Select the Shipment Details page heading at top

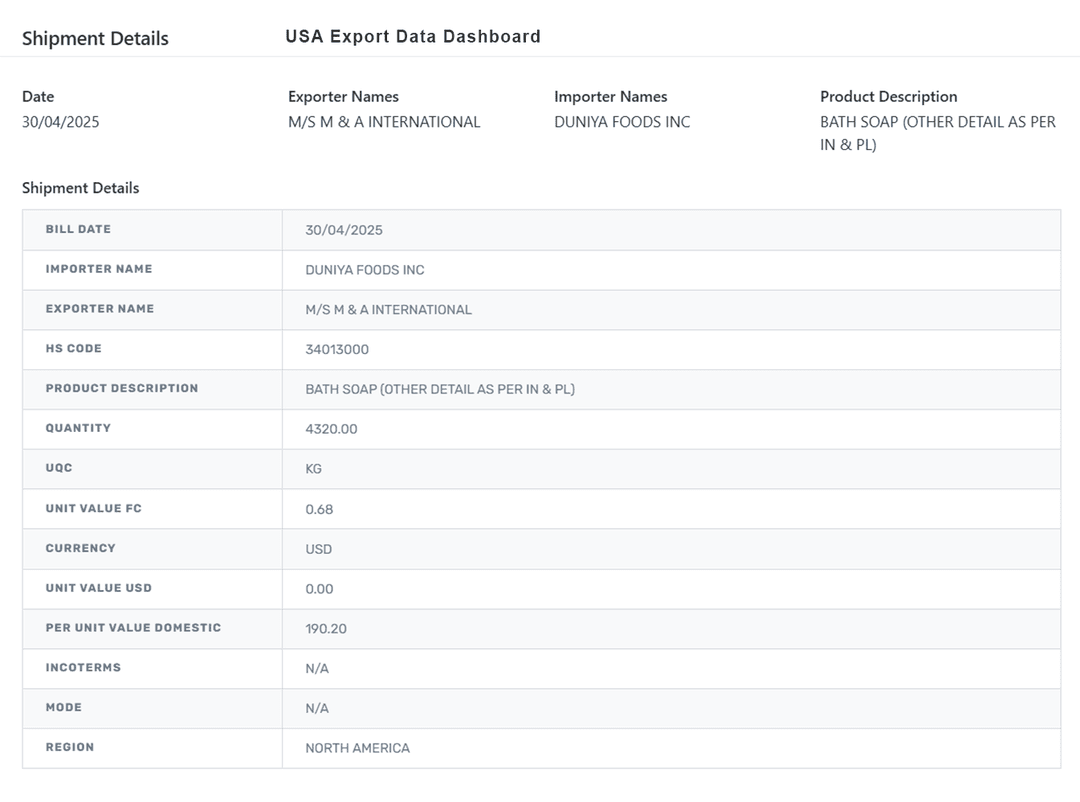coord(95,39)
